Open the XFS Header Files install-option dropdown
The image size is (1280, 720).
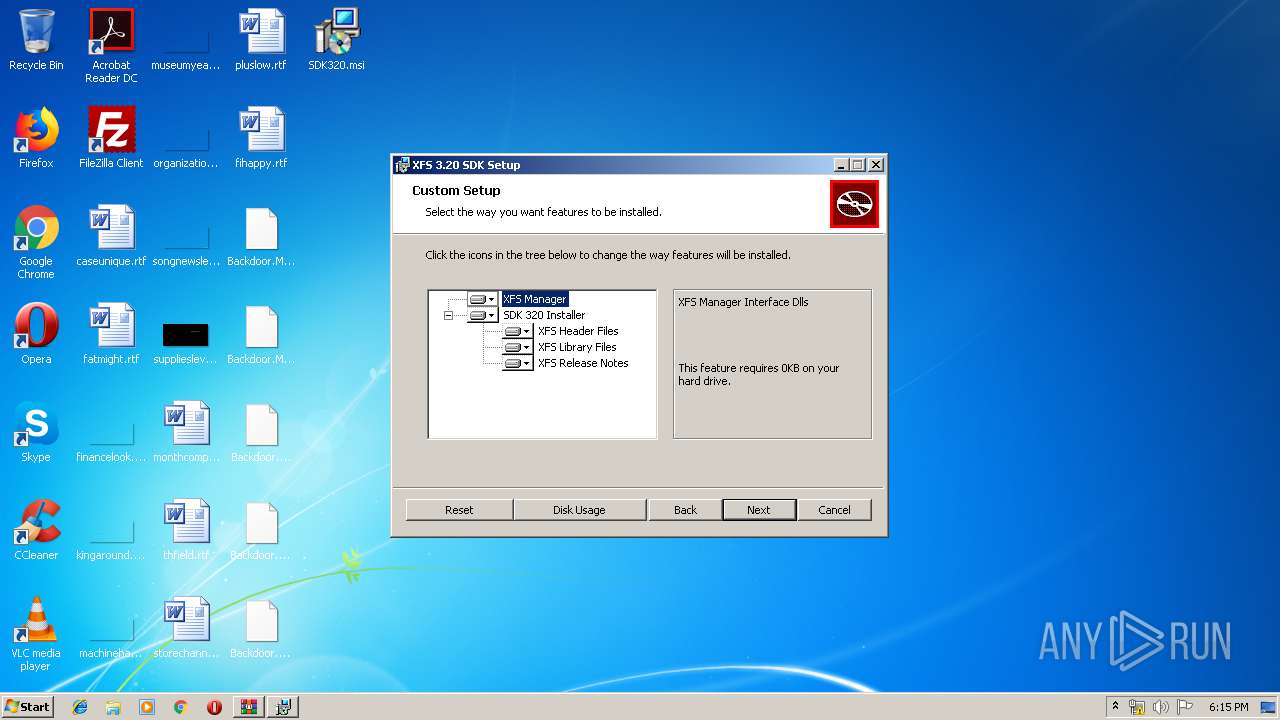518,331
